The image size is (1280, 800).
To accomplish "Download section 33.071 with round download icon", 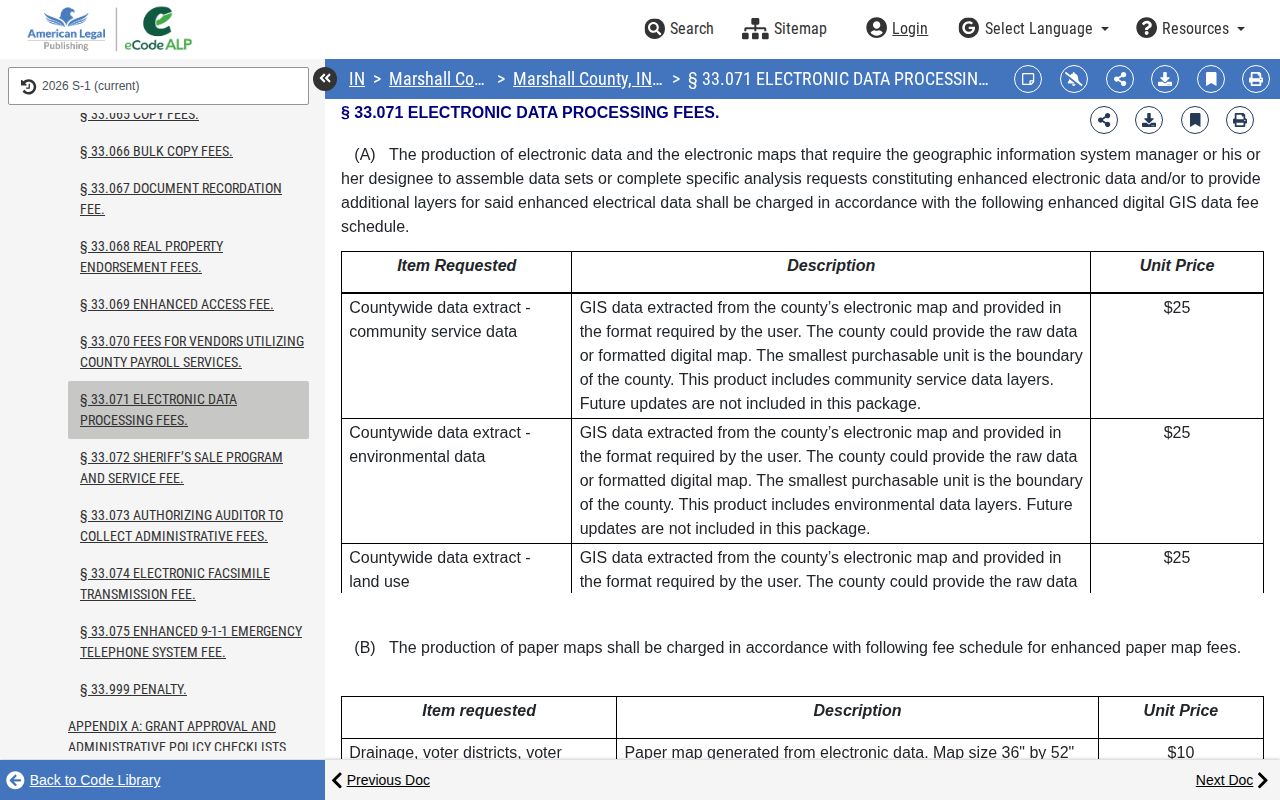I will [x=1149, y=120].
